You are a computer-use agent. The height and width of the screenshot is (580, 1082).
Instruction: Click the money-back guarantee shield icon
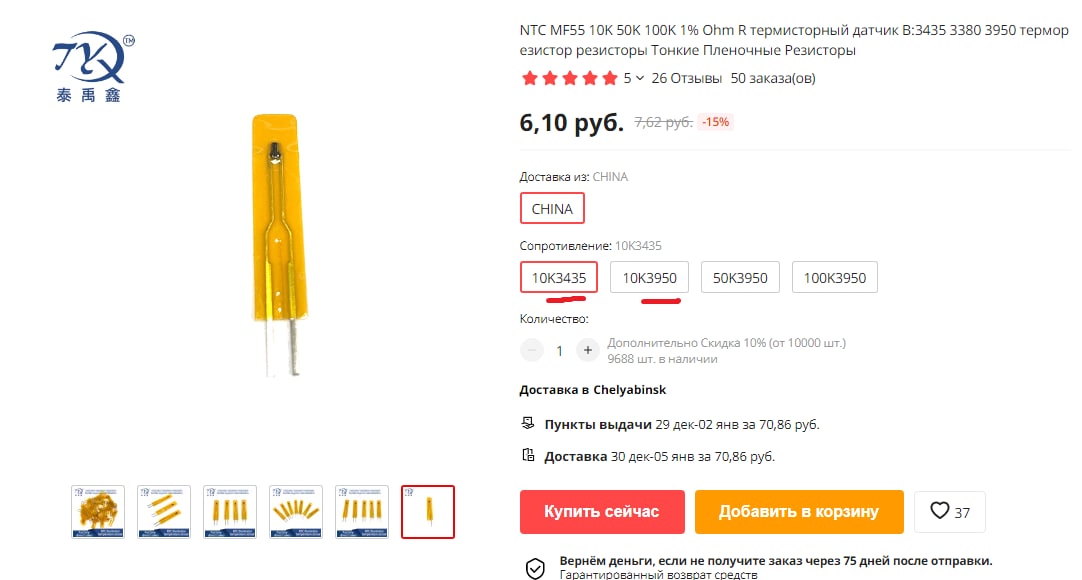coord(535,568)
